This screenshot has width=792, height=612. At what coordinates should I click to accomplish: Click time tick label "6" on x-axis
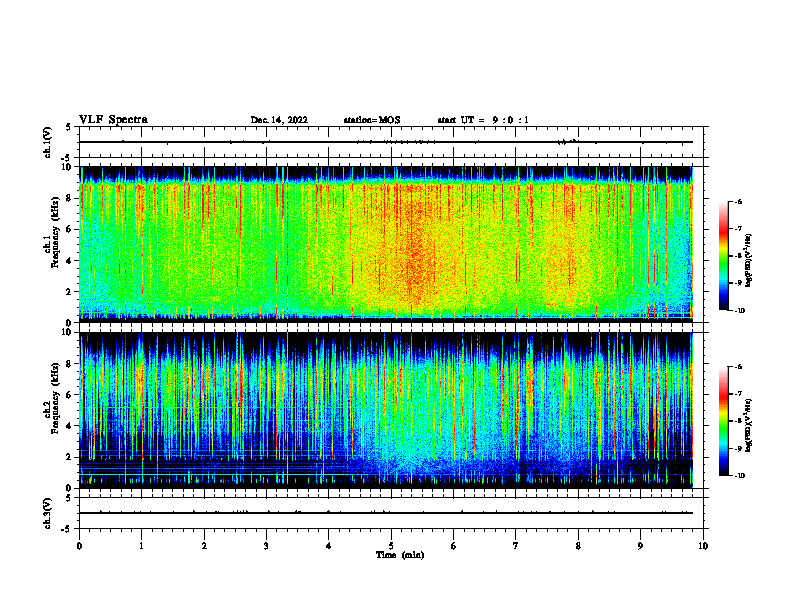pyautogui.click(x=454, y=546)
